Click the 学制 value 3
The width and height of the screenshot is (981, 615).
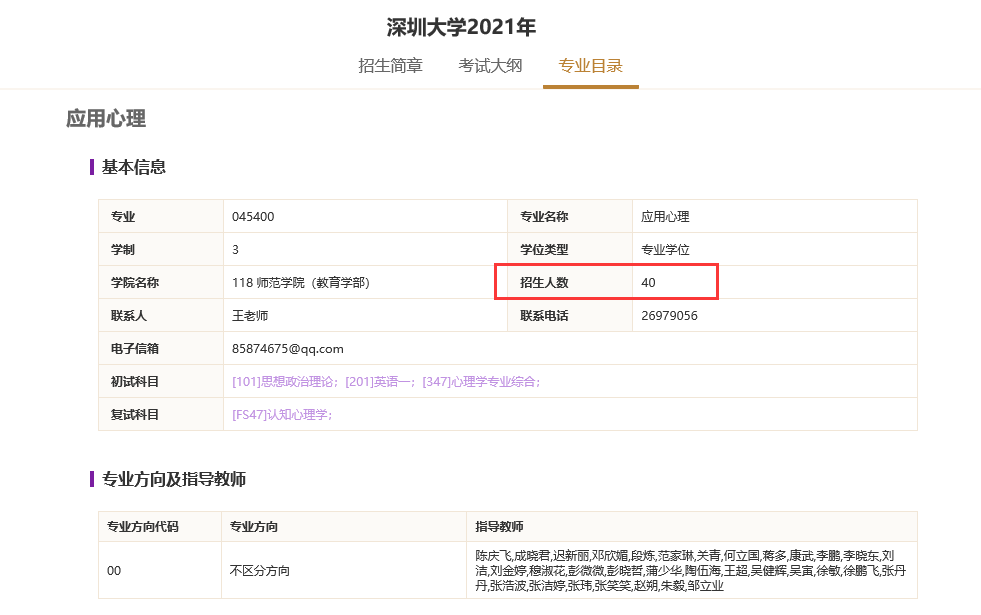(x=235, y=250)
